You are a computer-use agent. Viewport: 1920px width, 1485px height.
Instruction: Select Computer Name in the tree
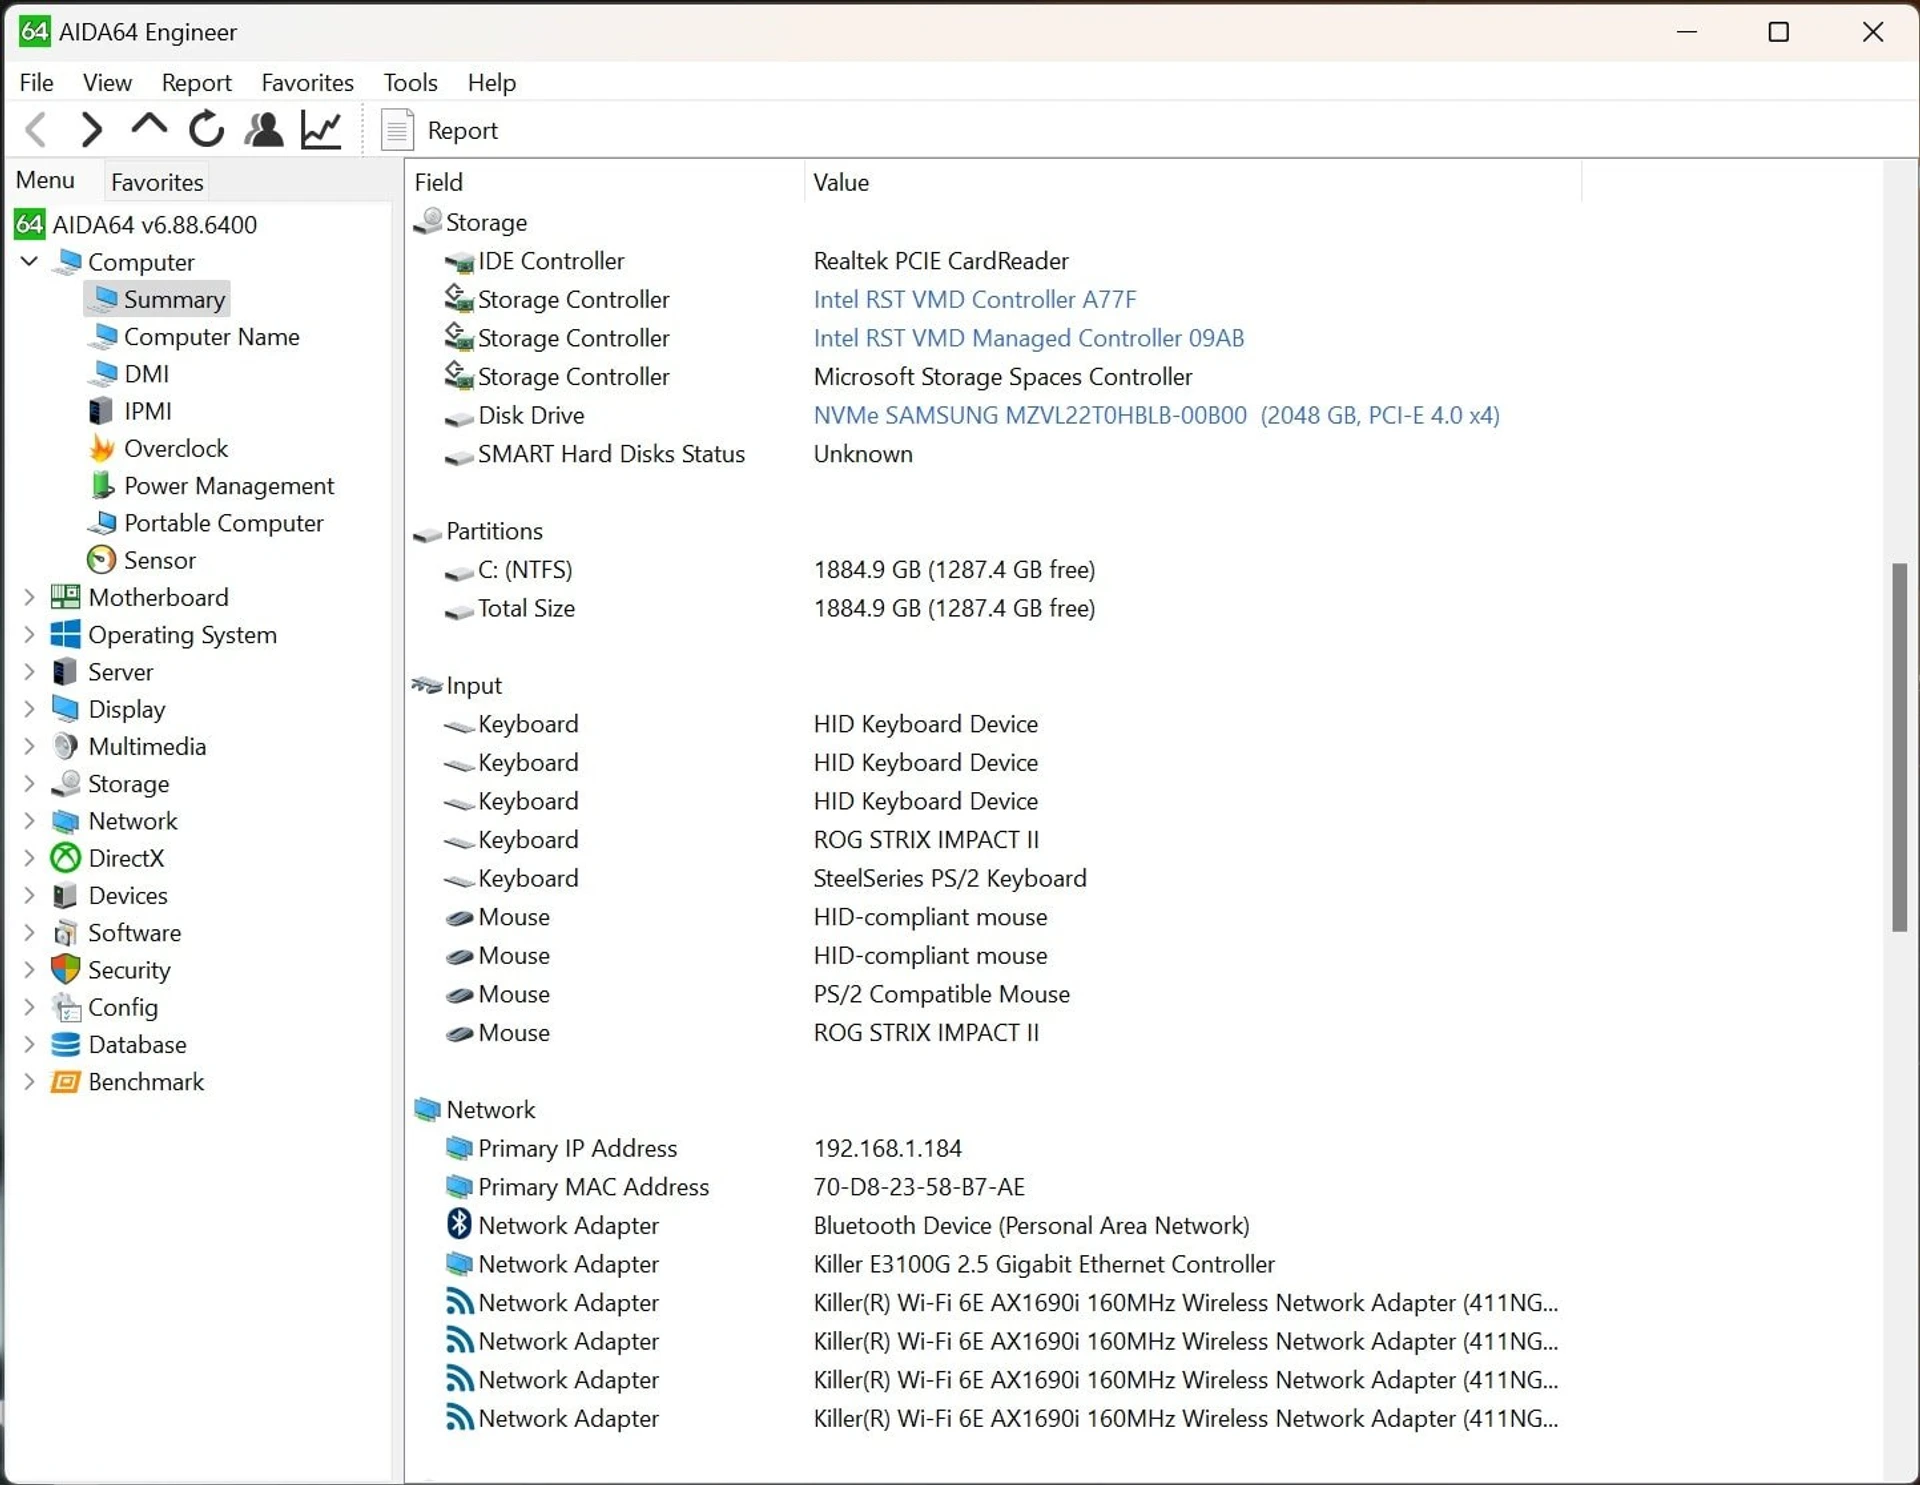pyautogui.click(x=211, y=336)
